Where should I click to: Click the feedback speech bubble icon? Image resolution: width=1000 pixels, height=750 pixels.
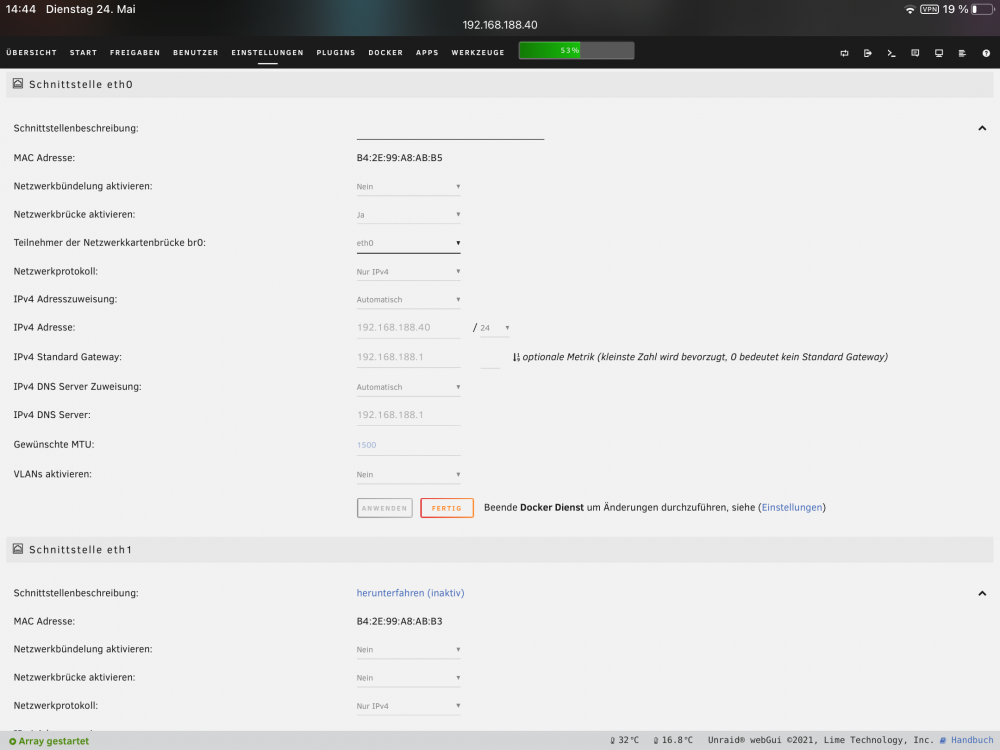pyautogui.click(x=915, y=53)
